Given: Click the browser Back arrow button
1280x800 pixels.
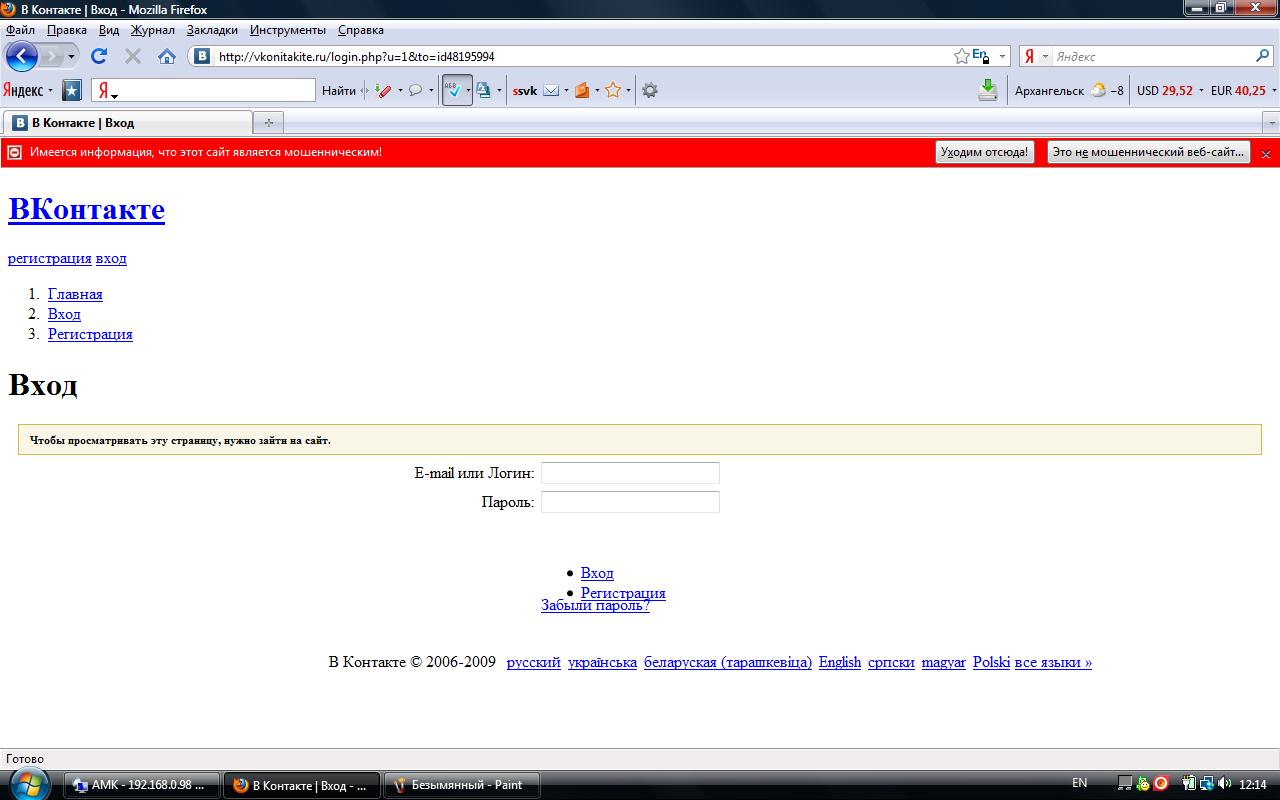Looking at the screenshot, I should (22, 56).
